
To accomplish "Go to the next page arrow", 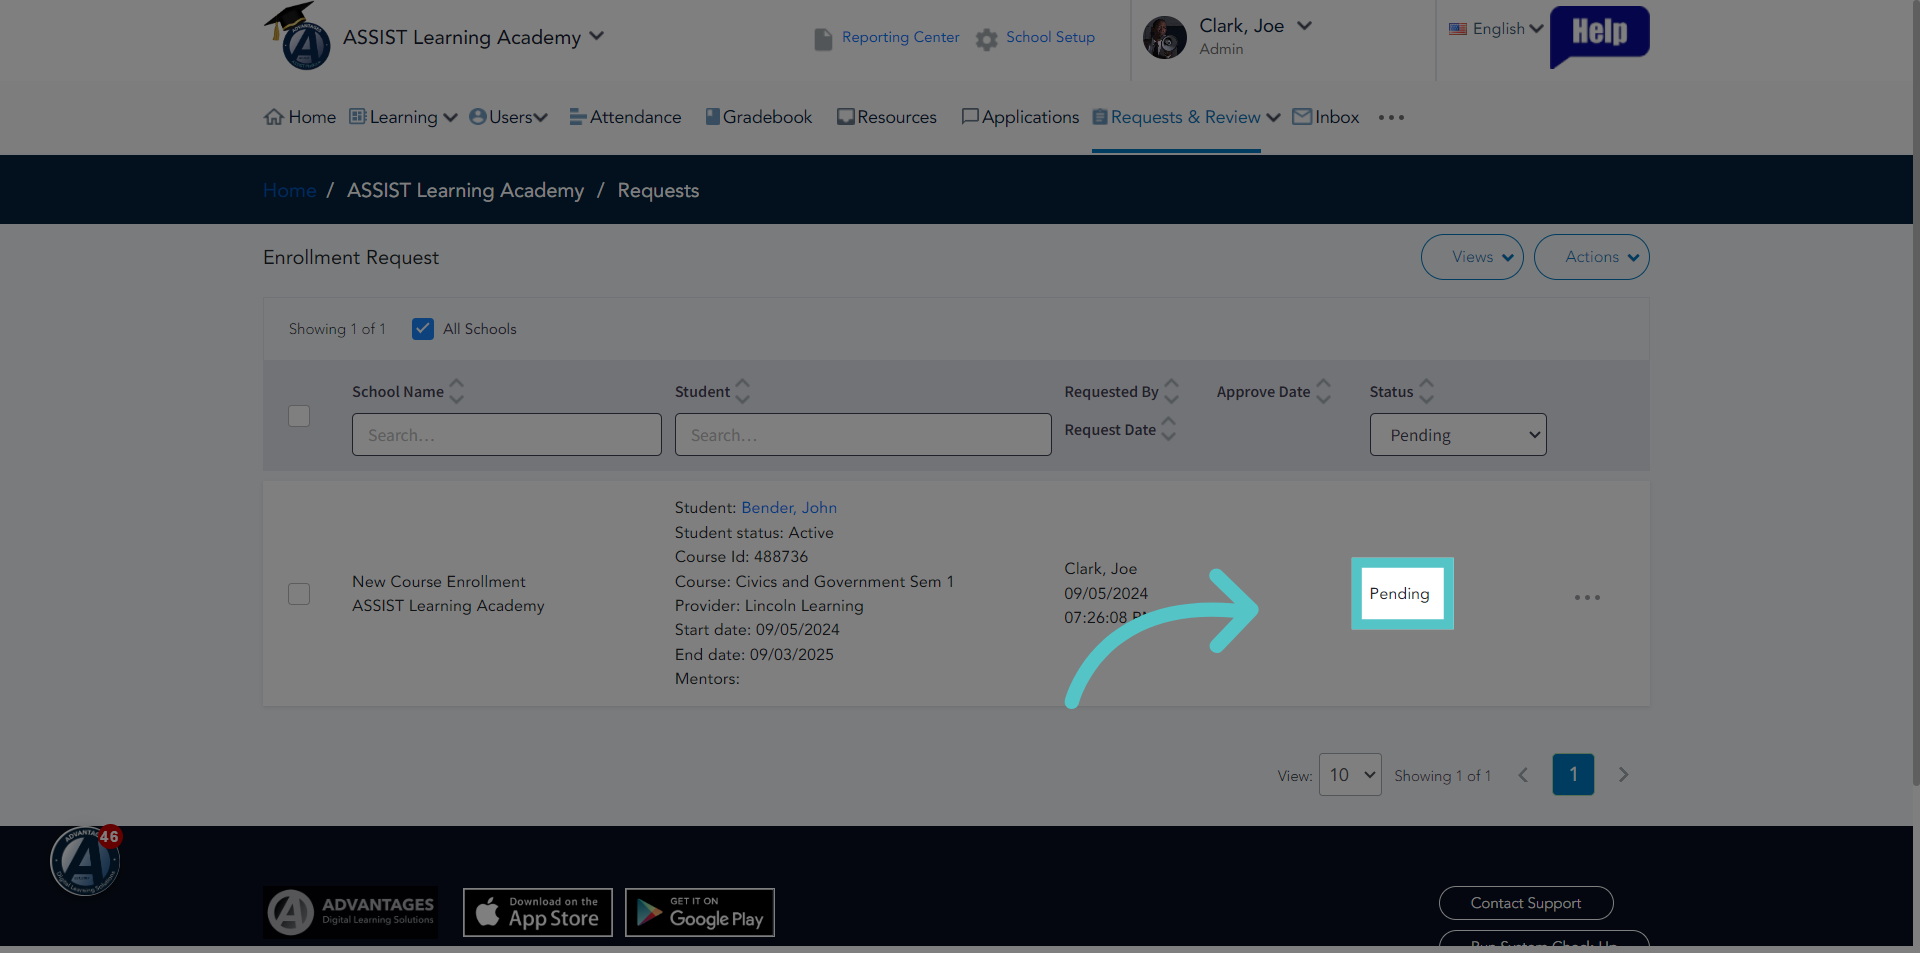I will pyautogui.click(x=1623, y=775).
